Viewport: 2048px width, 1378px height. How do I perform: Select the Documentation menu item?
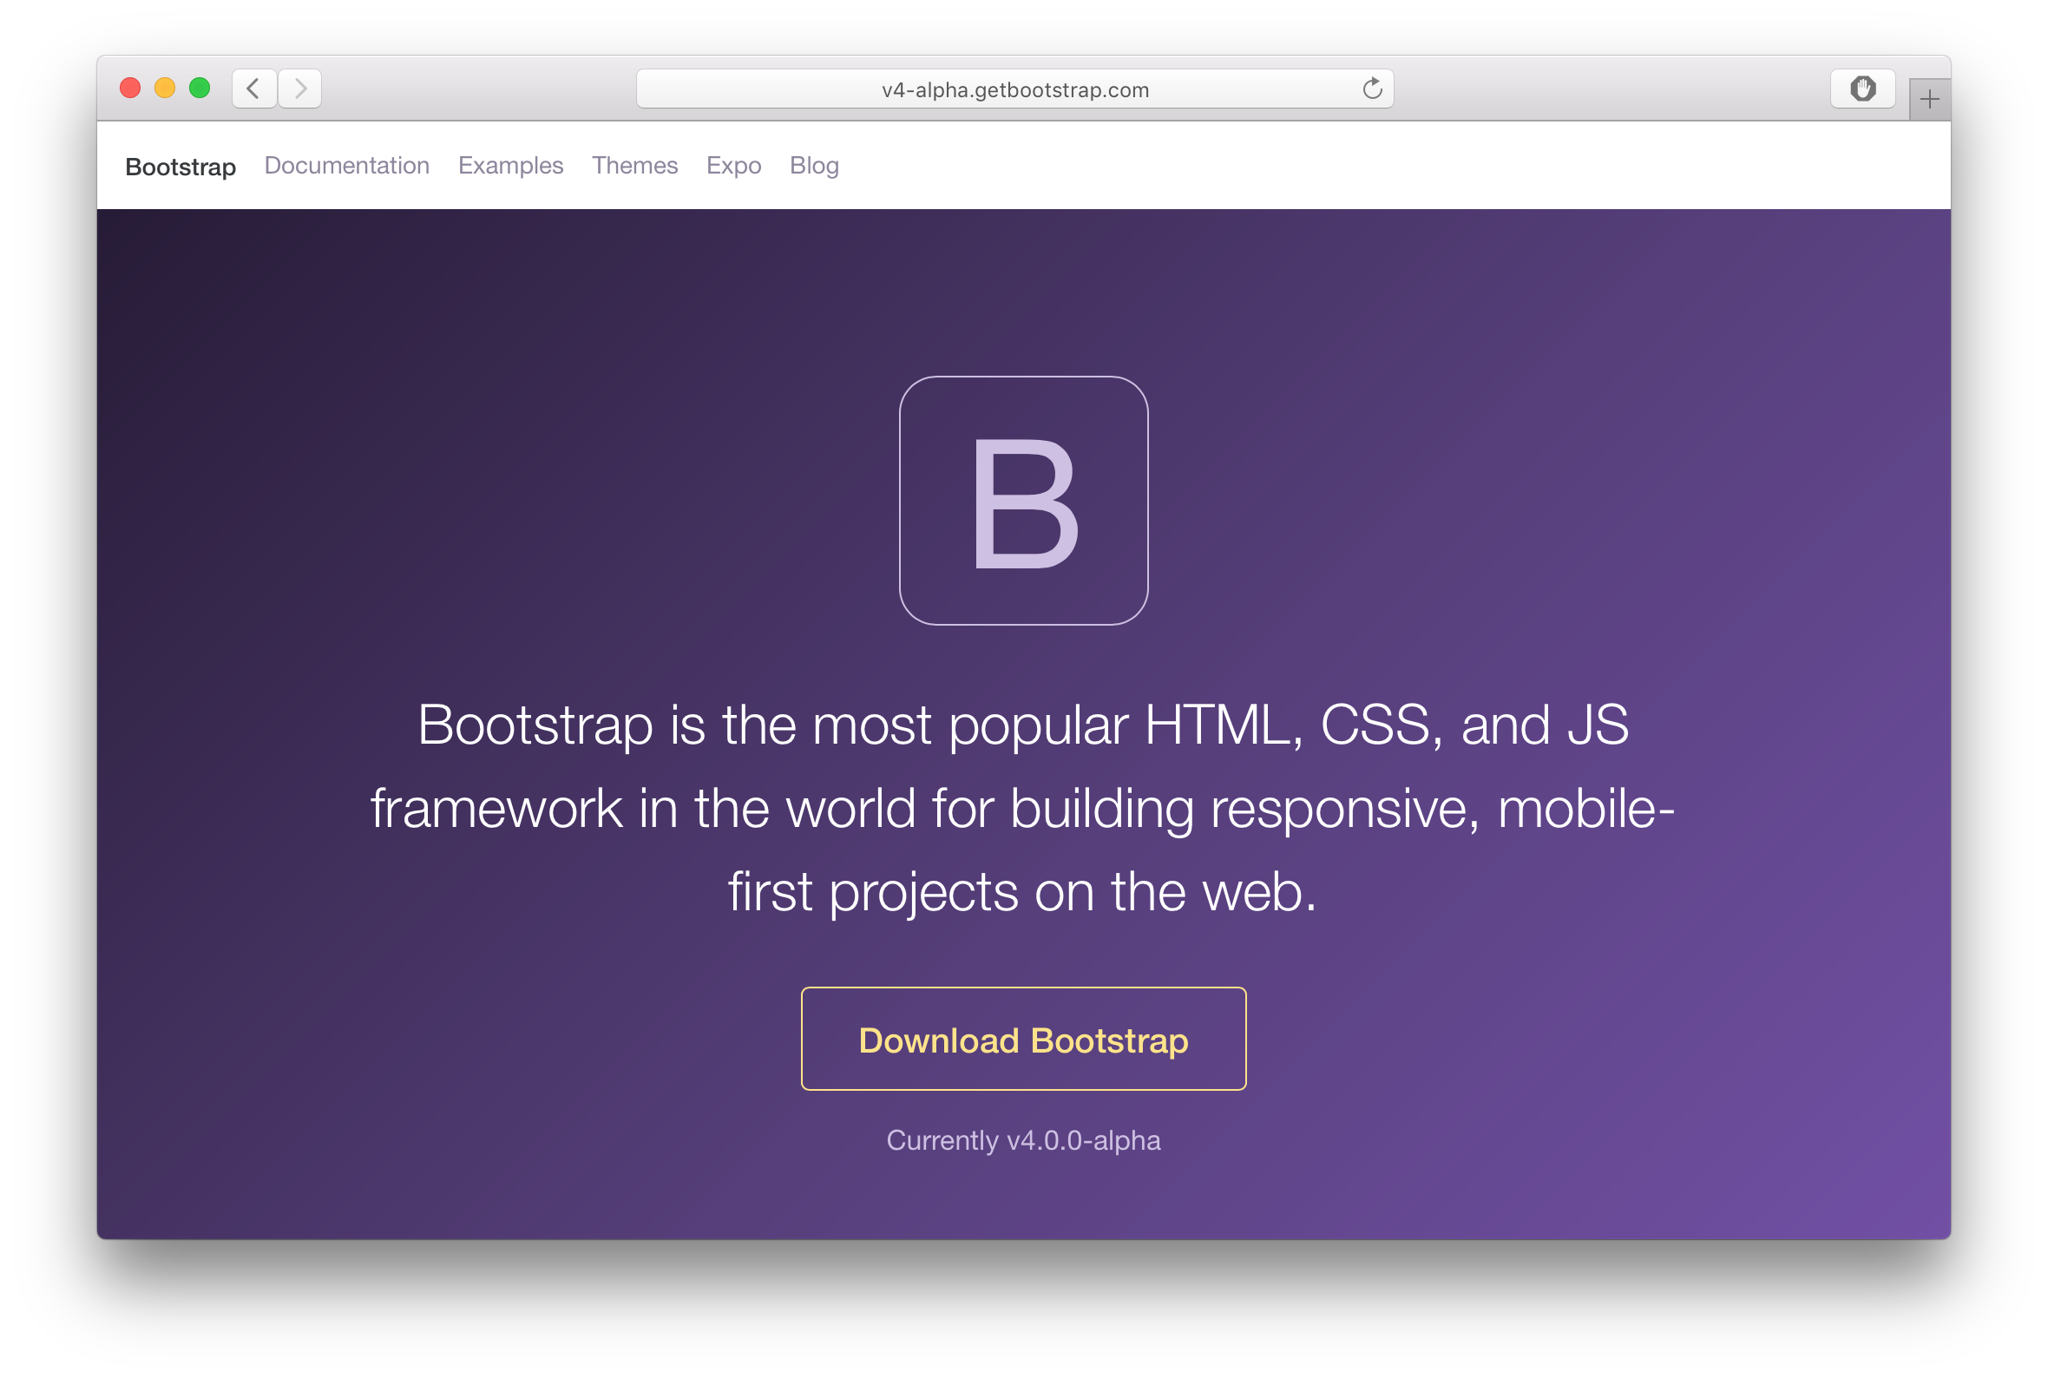pos(347,165)
